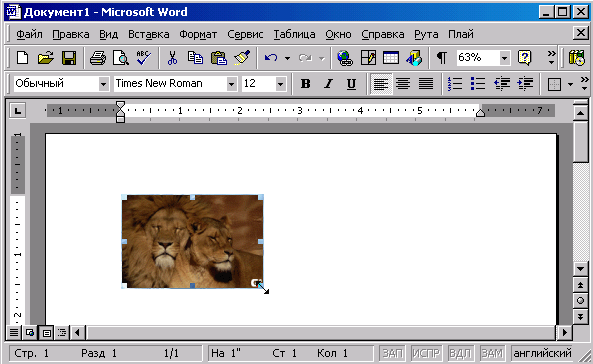
Task: Open the Вставка menu
Action: [149, 34]
